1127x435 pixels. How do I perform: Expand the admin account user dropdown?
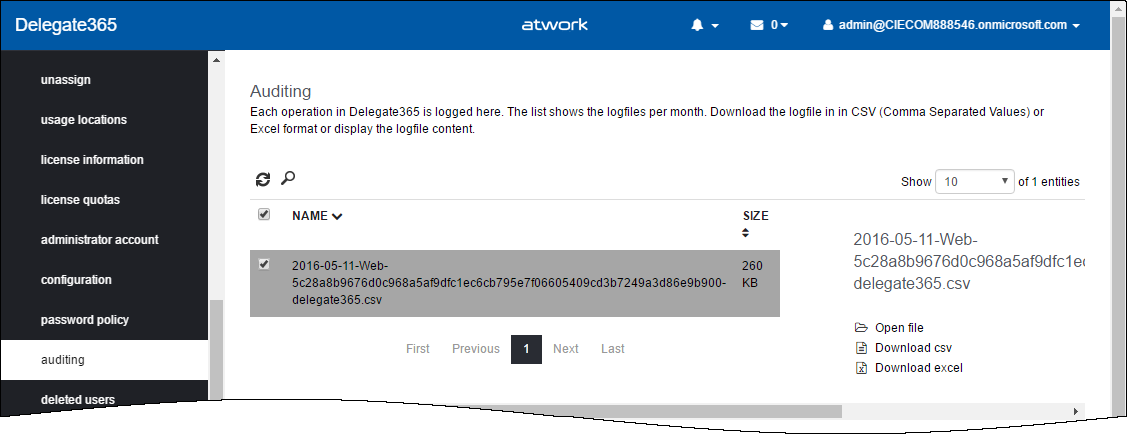tap(951, 25)
